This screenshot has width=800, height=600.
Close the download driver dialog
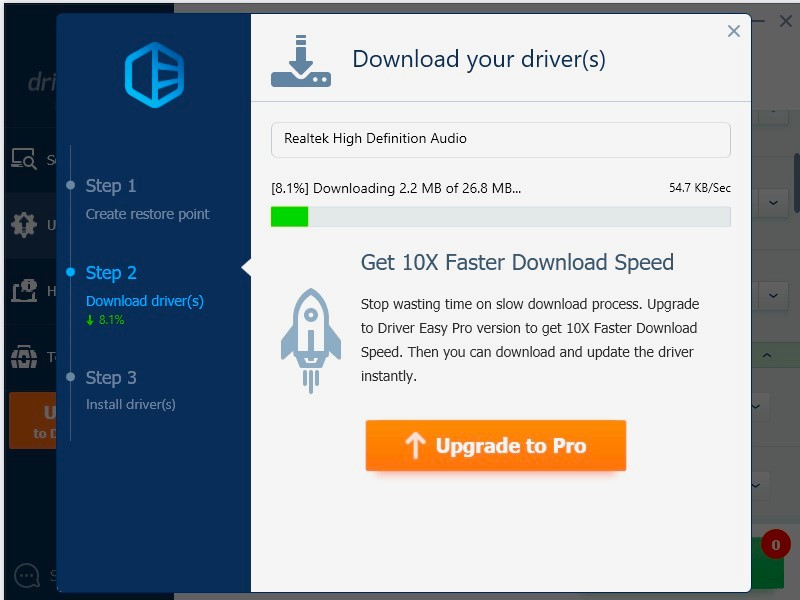click(x=734, y=31)
